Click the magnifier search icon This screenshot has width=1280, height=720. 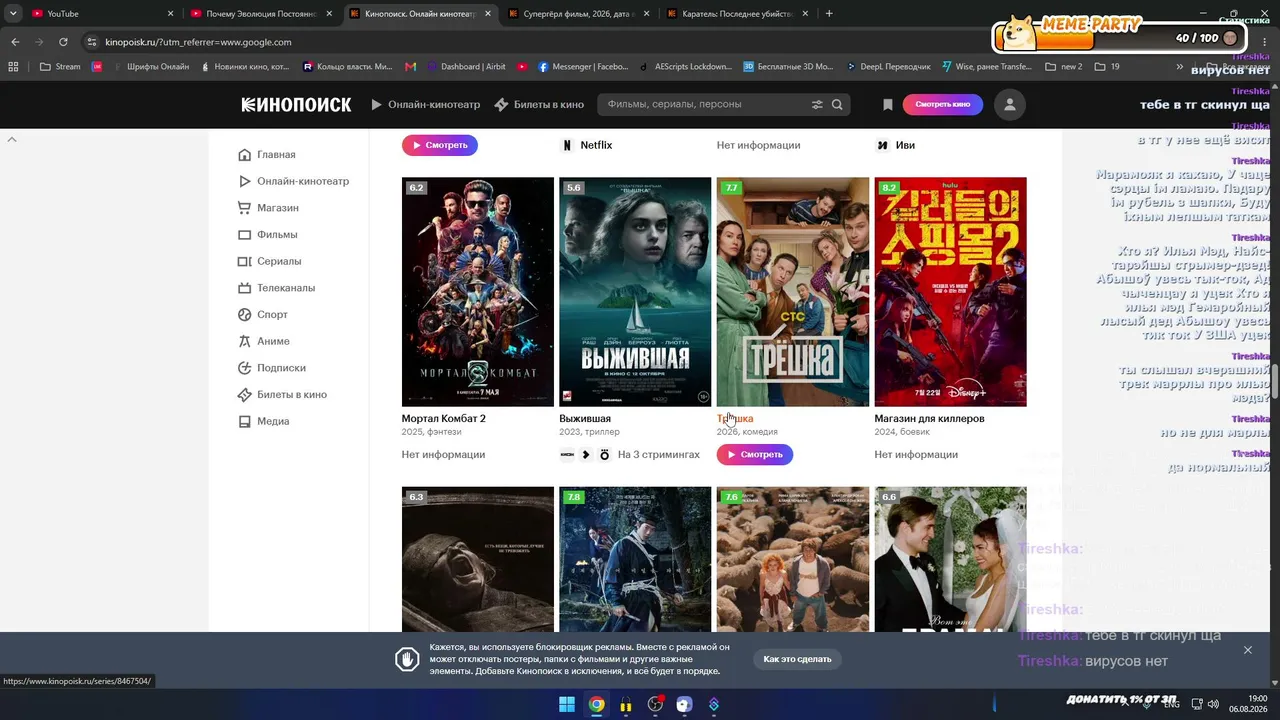[837, 104]
